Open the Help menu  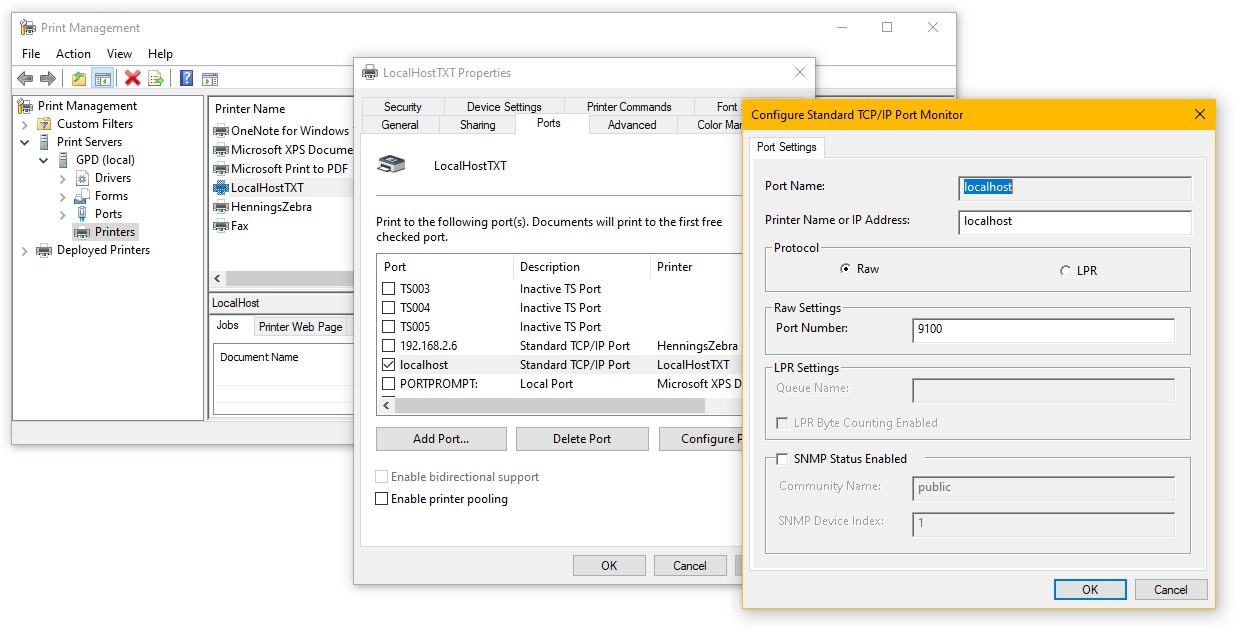160,54
